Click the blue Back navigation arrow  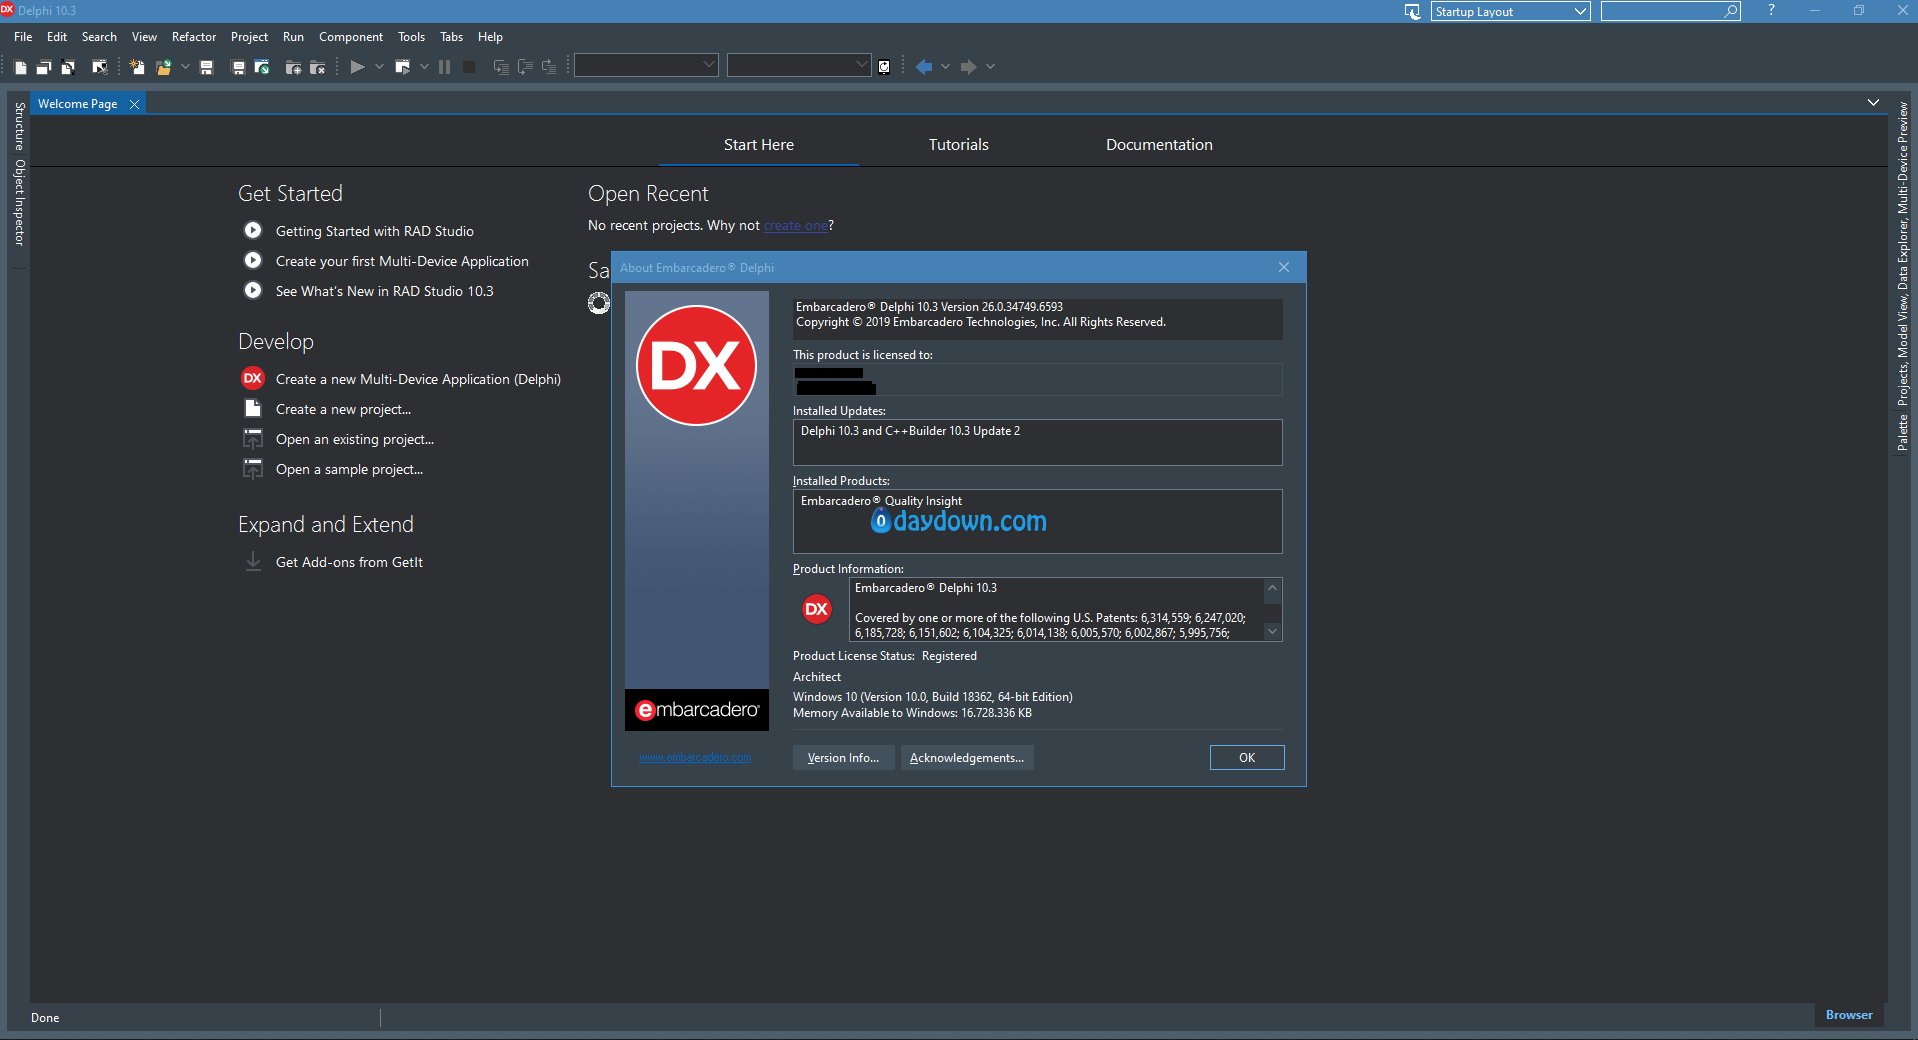924,67
